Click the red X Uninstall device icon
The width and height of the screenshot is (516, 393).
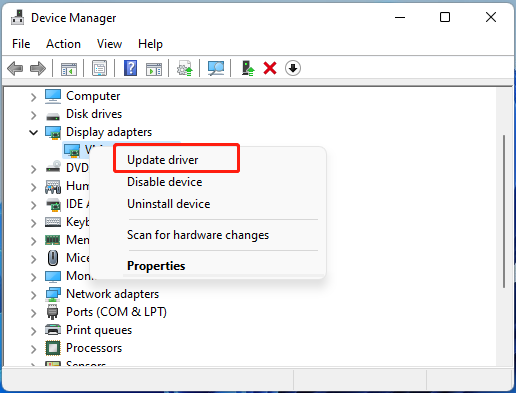(x=270, y=68)
